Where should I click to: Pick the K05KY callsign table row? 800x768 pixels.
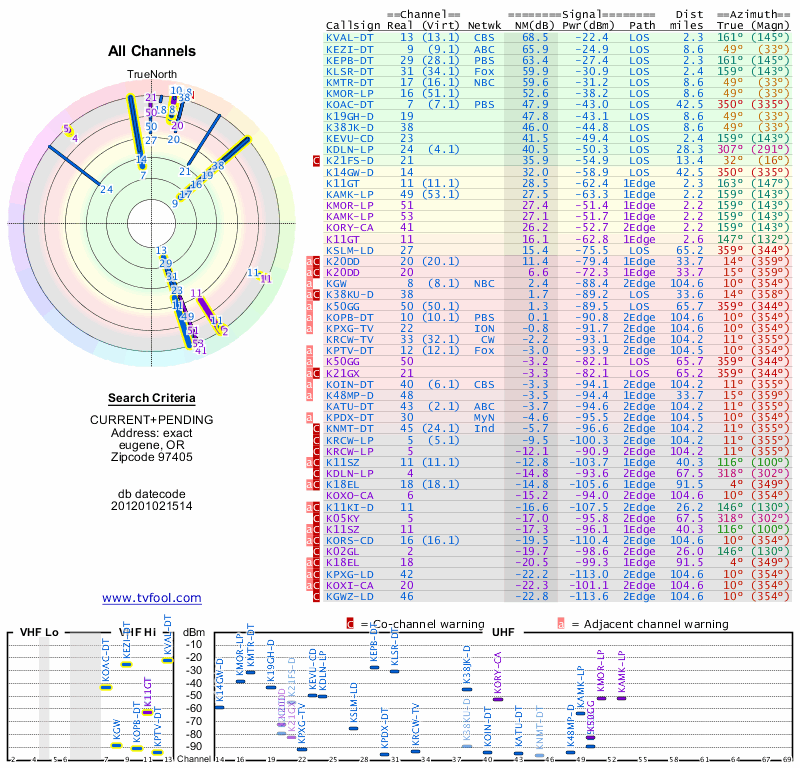pyautogui.click(x=559, y=518)
